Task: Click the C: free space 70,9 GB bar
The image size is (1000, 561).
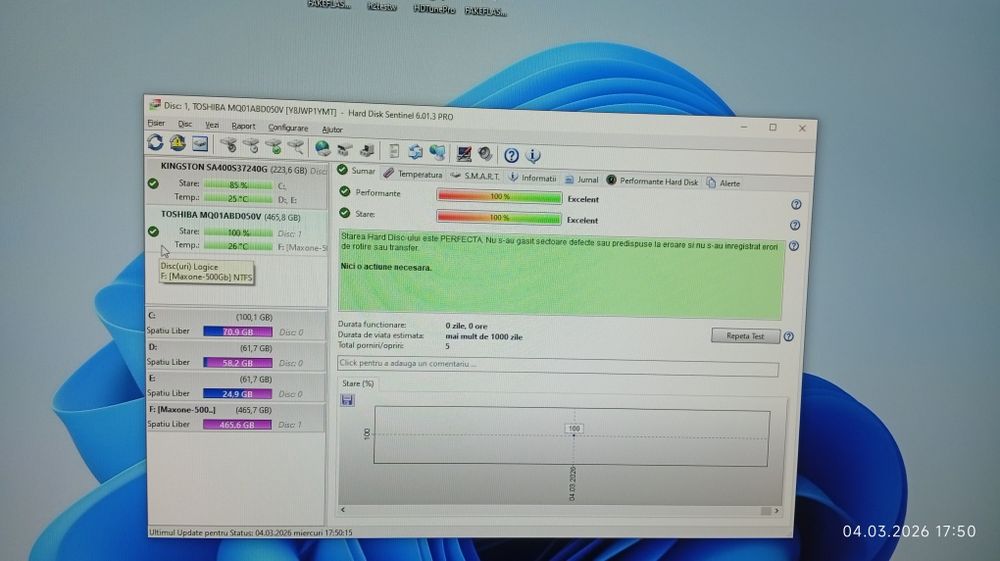Action: tap(238, 332)
